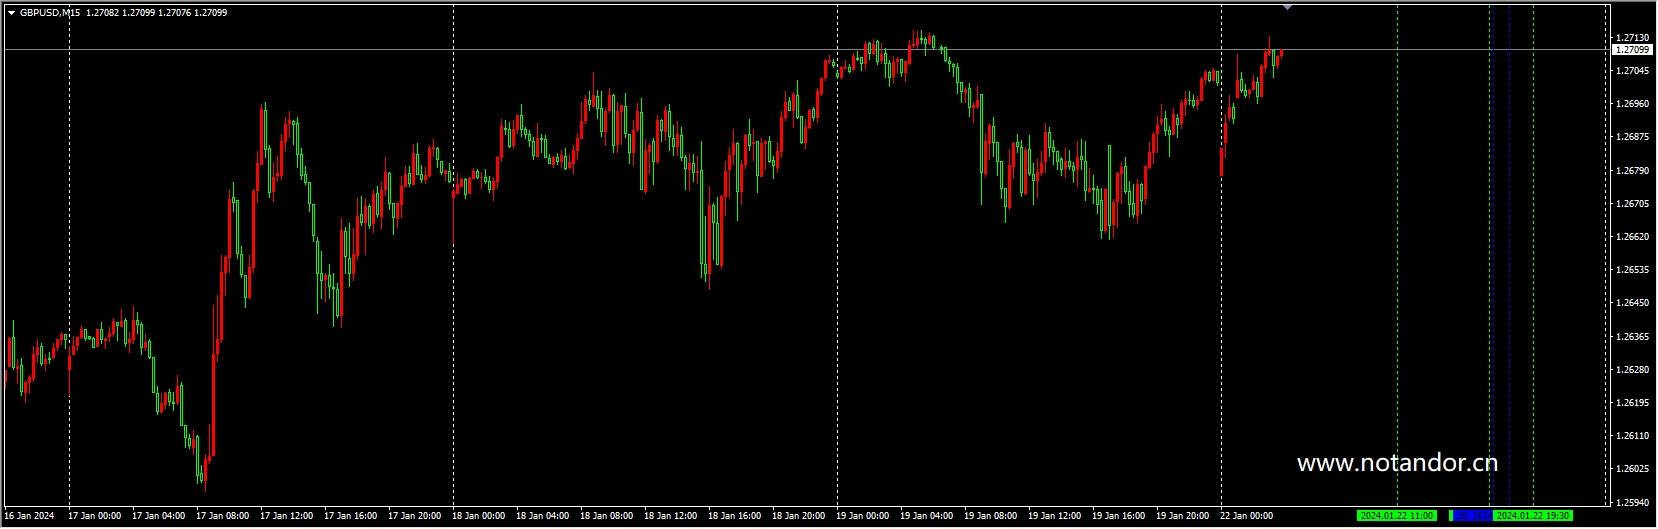Select the green 2024.01.22 19:30 time label
Image resolution: width=1658 pixels, height=529 pixels.
pos(1532,516)
